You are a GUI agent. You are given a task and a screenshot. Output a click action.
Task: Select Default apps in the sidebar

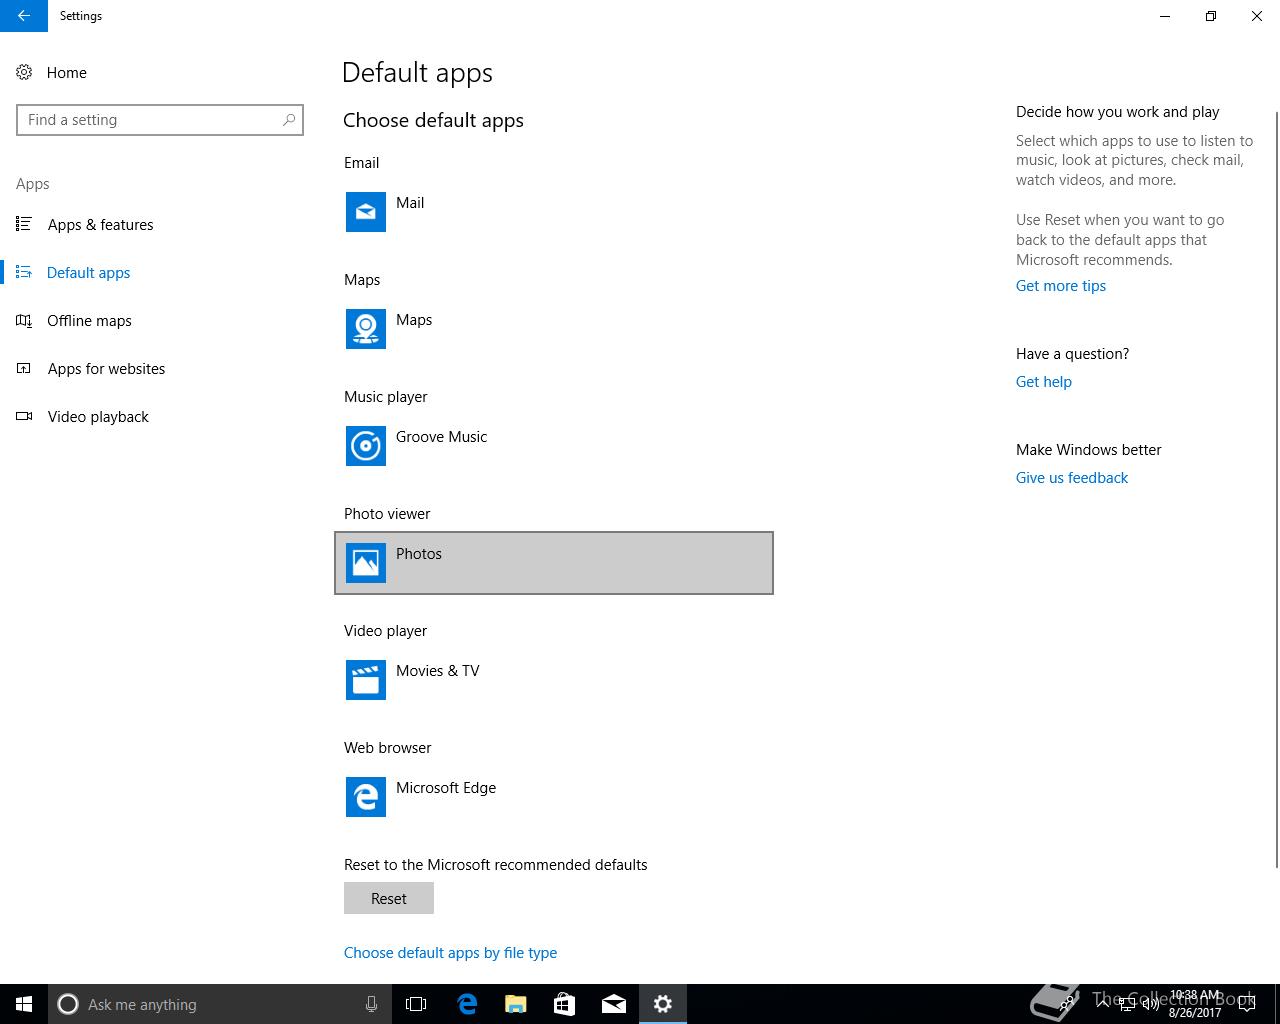(x=88, y=273)
